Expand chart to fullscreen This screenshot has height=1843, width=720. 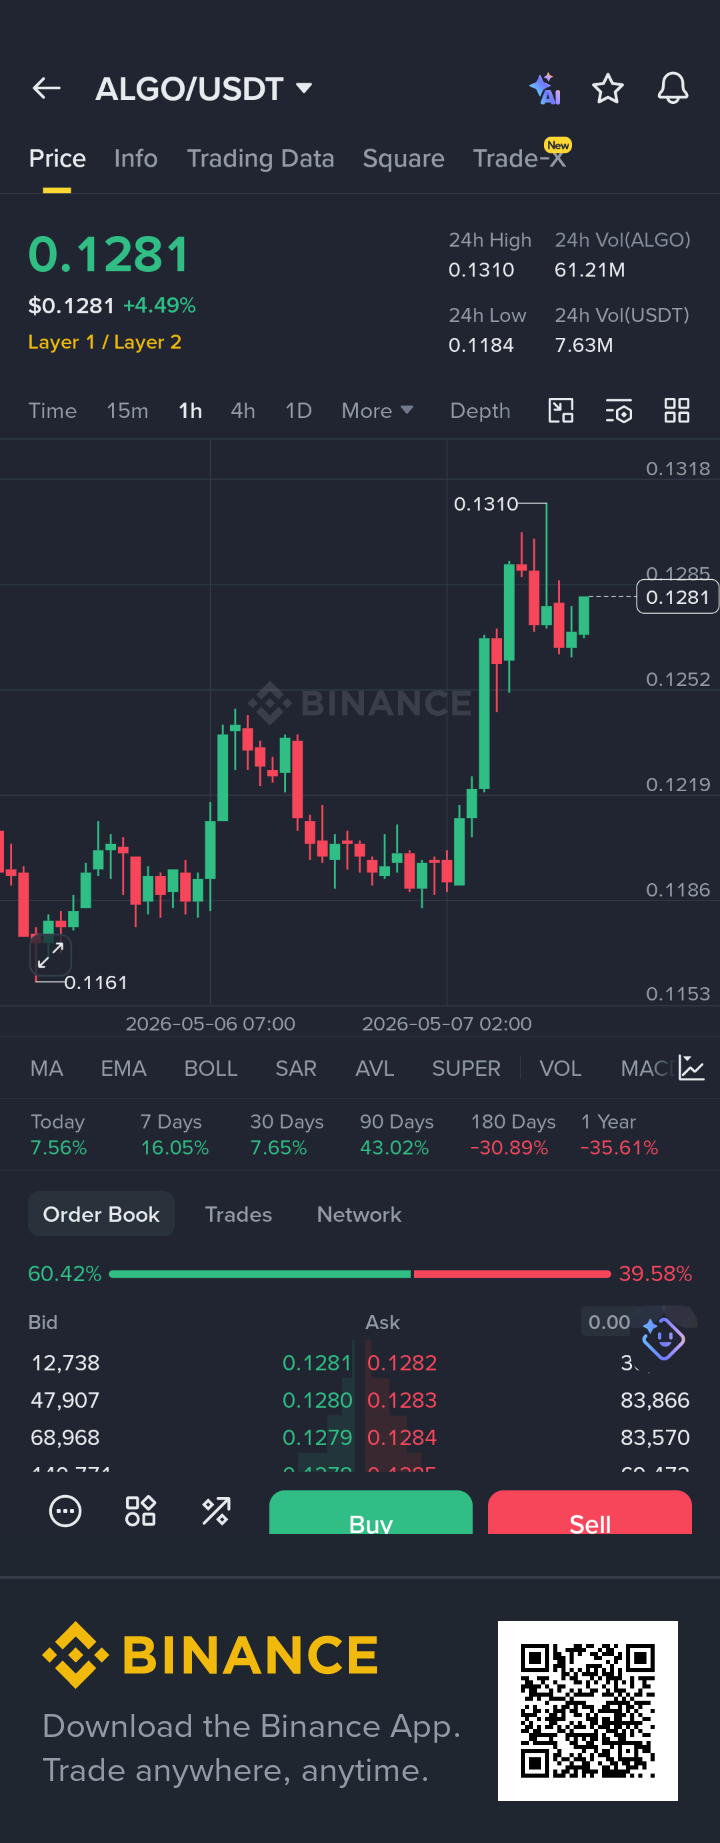click(x=50, y=956)
